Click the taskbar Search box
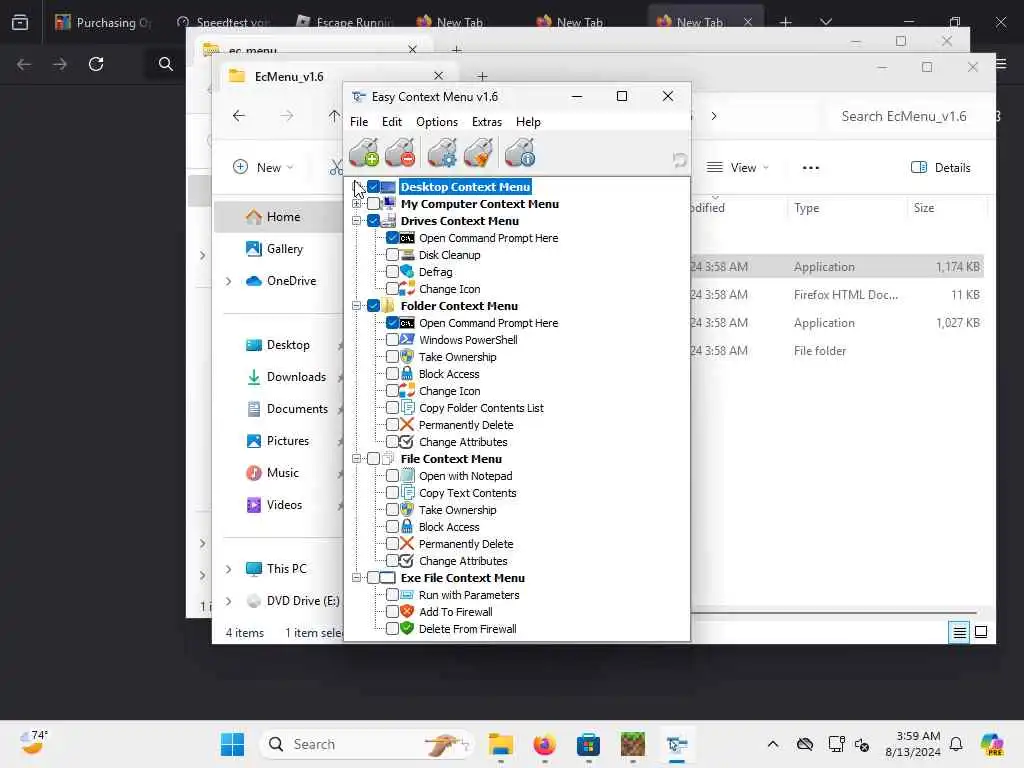 367,744
